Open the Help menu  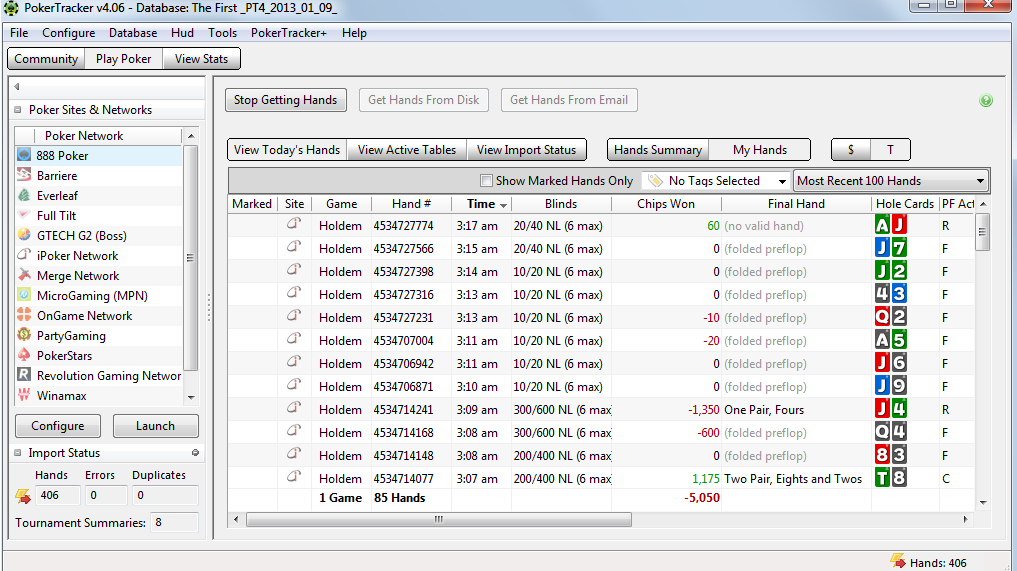354,32
